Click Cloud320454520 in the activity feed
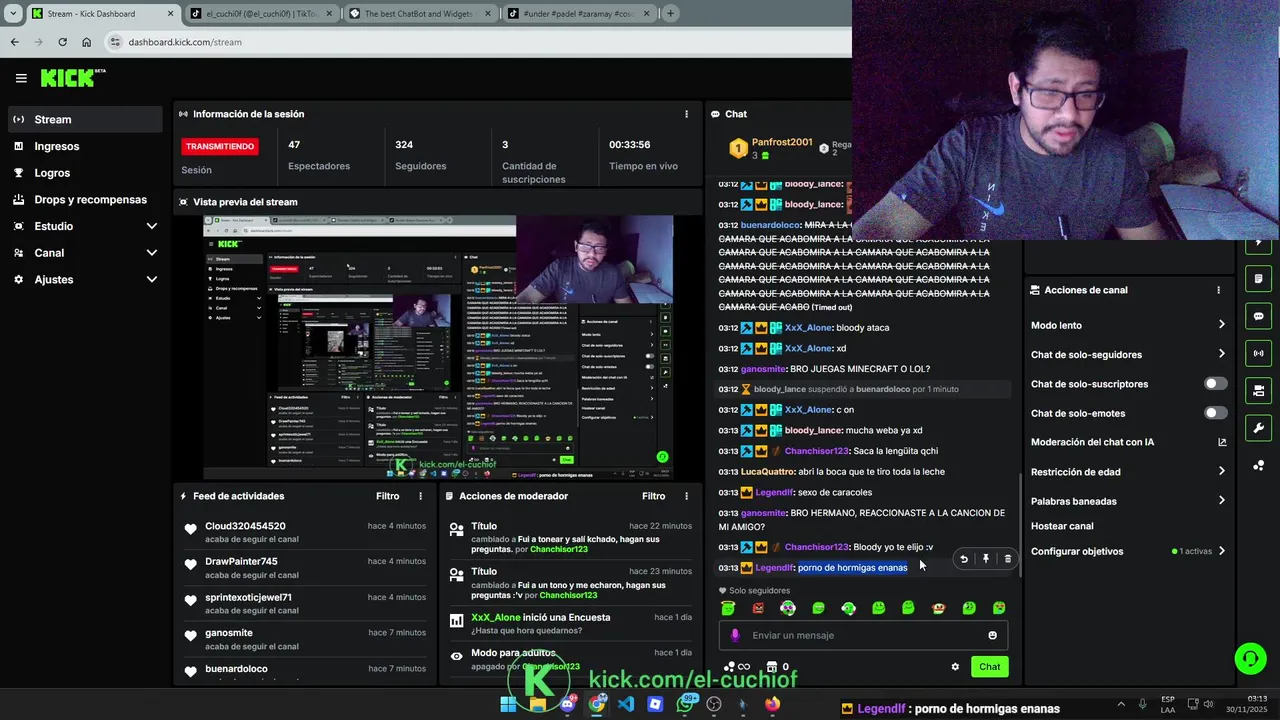Screen dimensions: 1280x720 [245, 526]
